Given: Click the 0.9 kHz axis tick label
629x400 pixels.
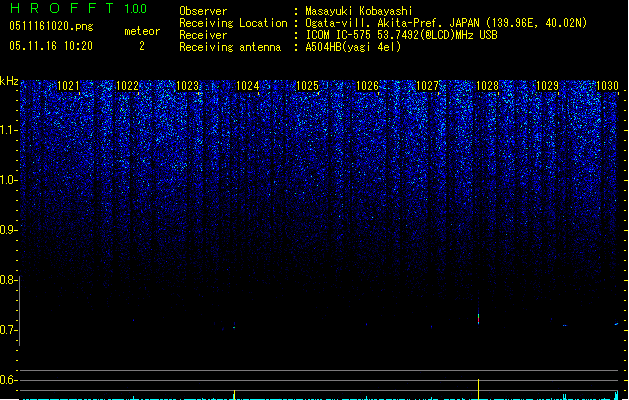Looking at the screenshot, I should 8,230.
